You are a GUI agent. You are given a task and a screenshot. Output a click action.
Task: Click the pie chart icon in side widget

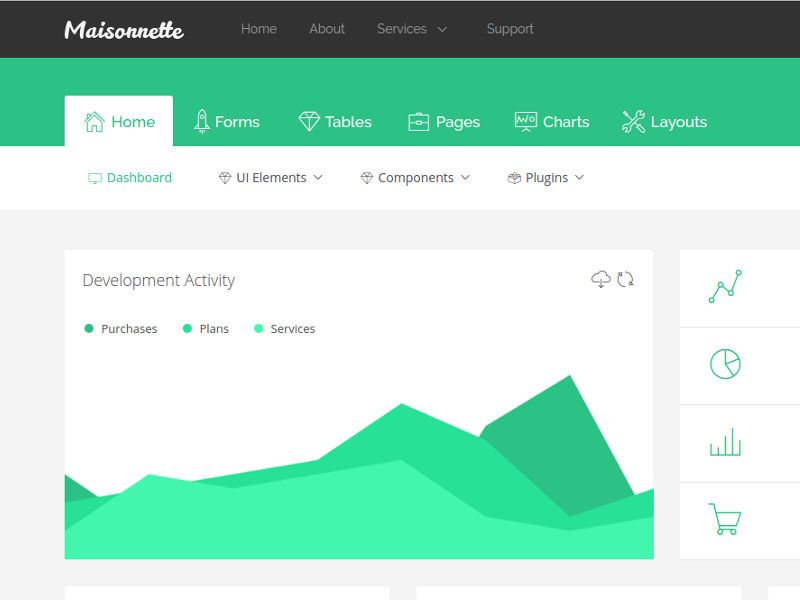click(x=725, y=364)
